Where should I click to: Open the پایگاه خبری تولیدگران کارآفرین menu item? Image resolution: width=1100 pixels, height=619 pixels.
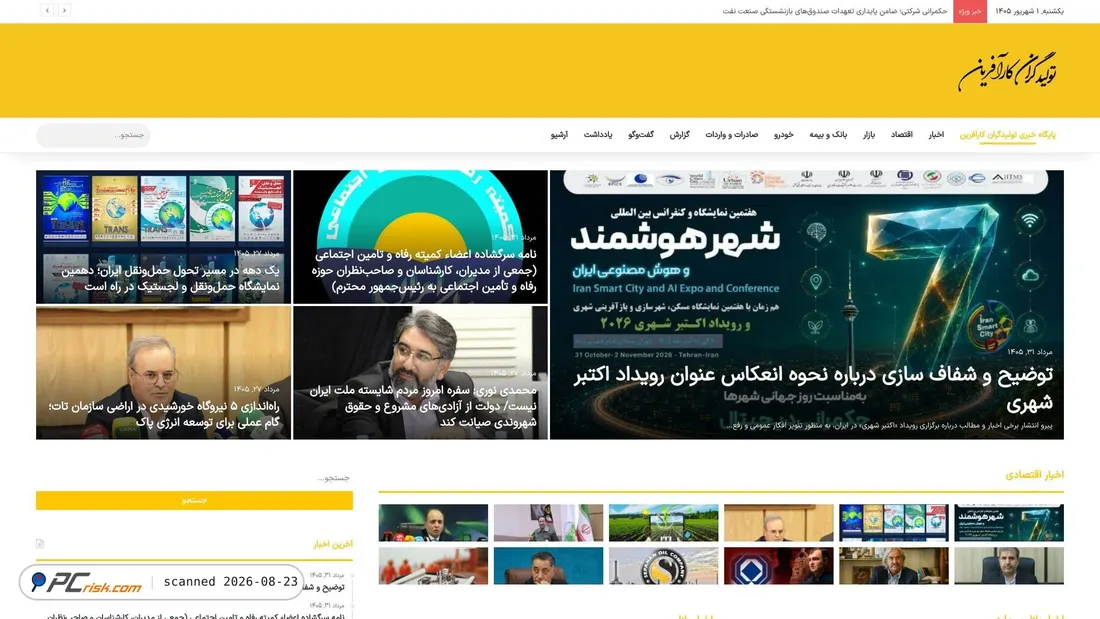[1007, 135]
